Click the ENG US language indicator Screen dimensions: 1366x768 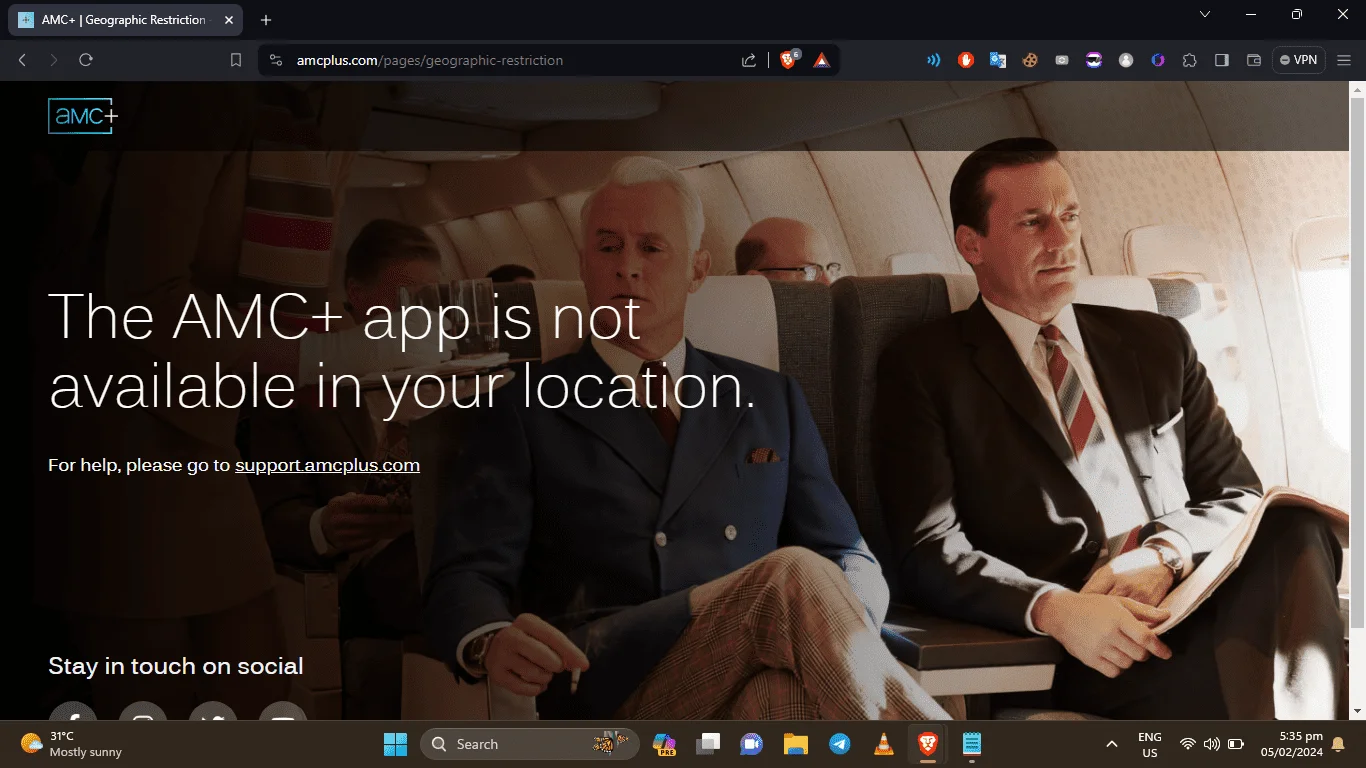click(x=1150, y=745)
